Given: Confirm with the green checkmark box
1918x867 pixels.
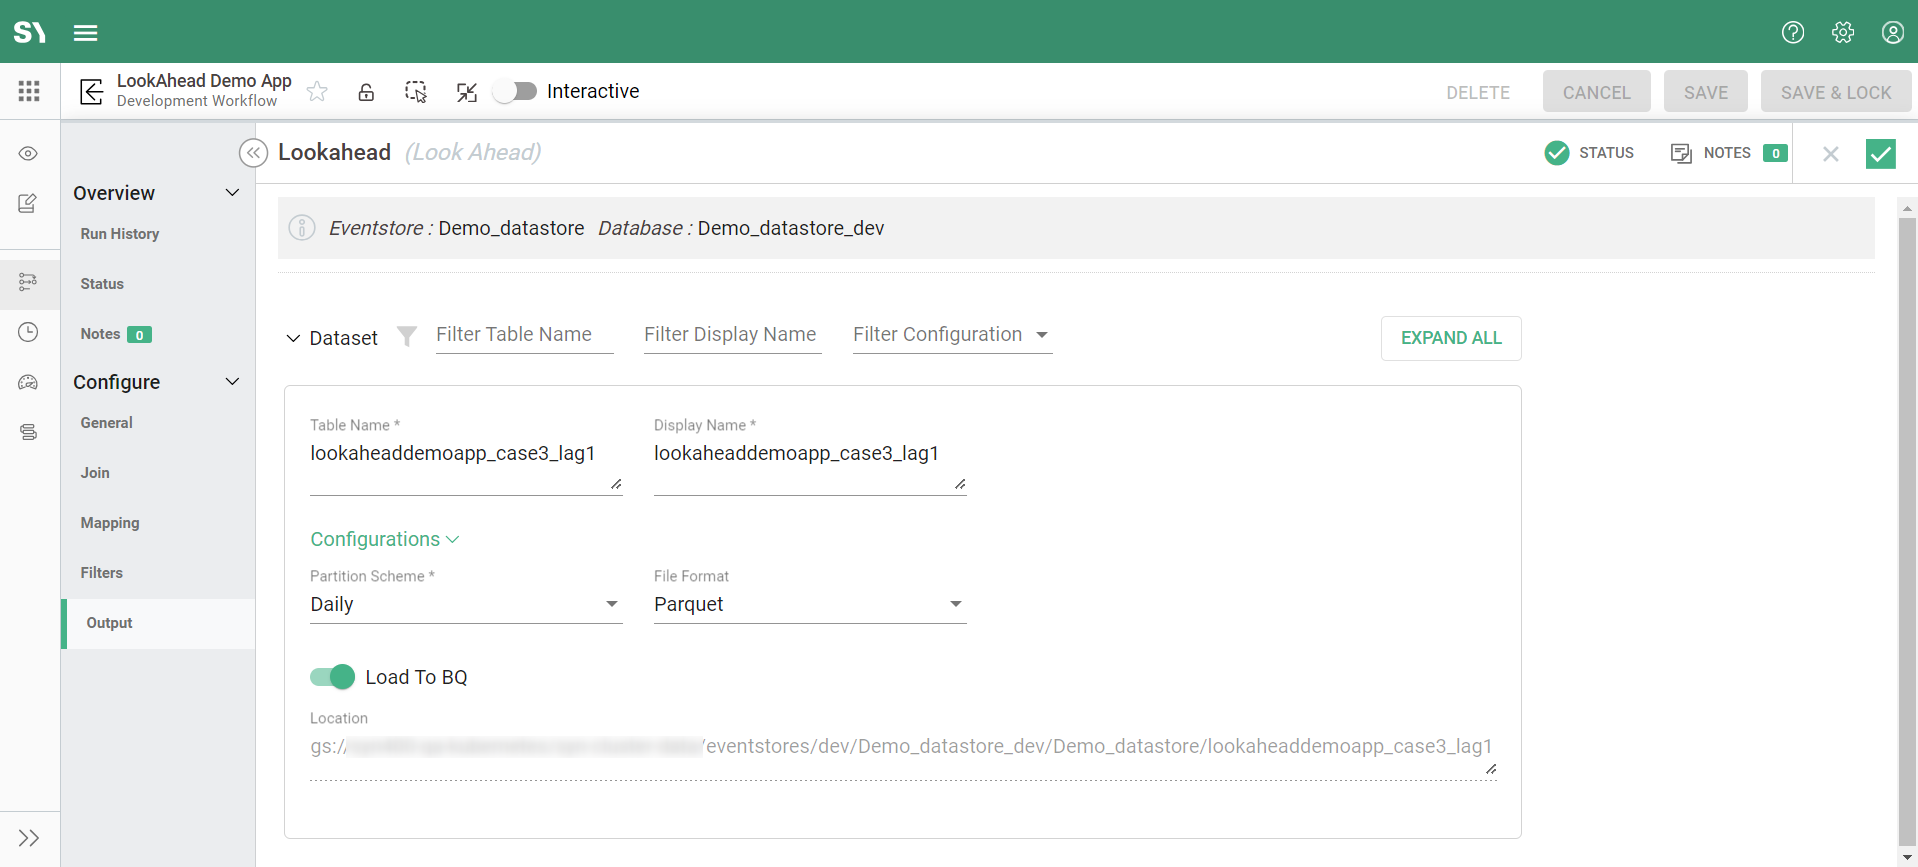Looking at the screenshot, I should point(1880,154).
